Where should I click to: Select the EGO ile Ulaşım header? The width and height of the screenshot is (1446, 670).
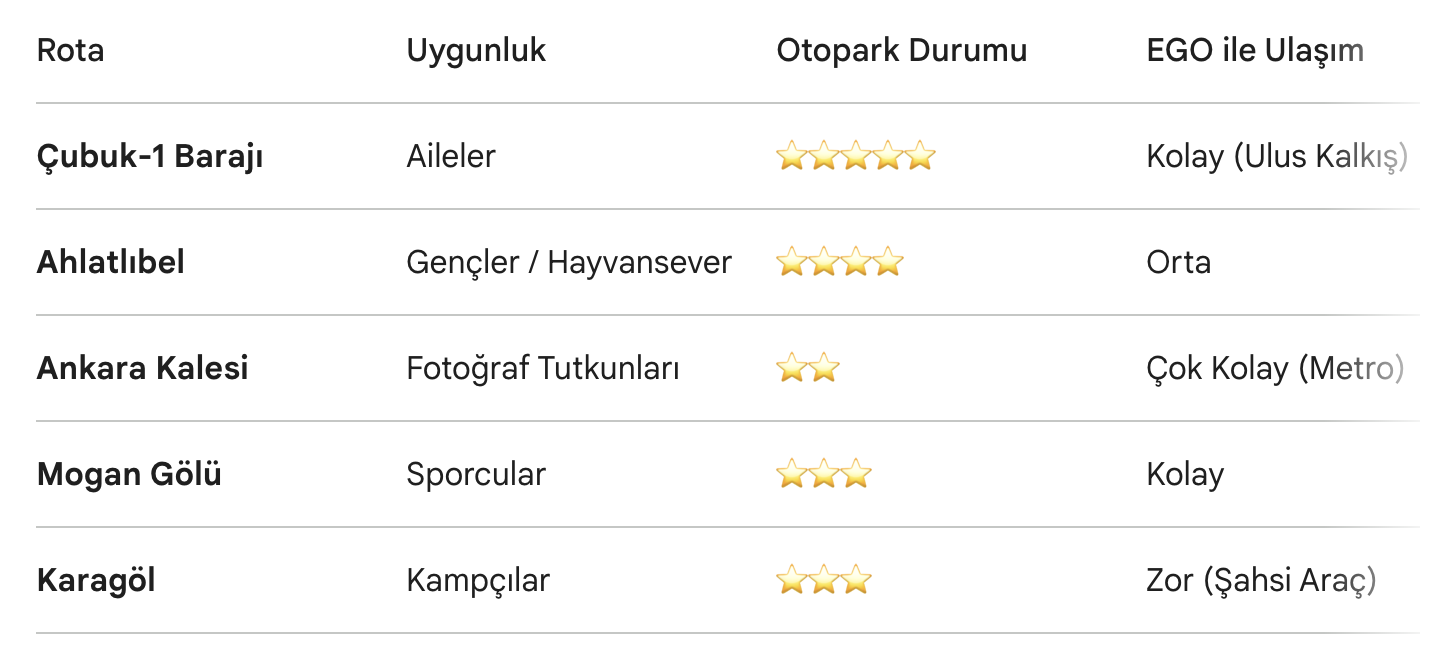pos(1255,51)
